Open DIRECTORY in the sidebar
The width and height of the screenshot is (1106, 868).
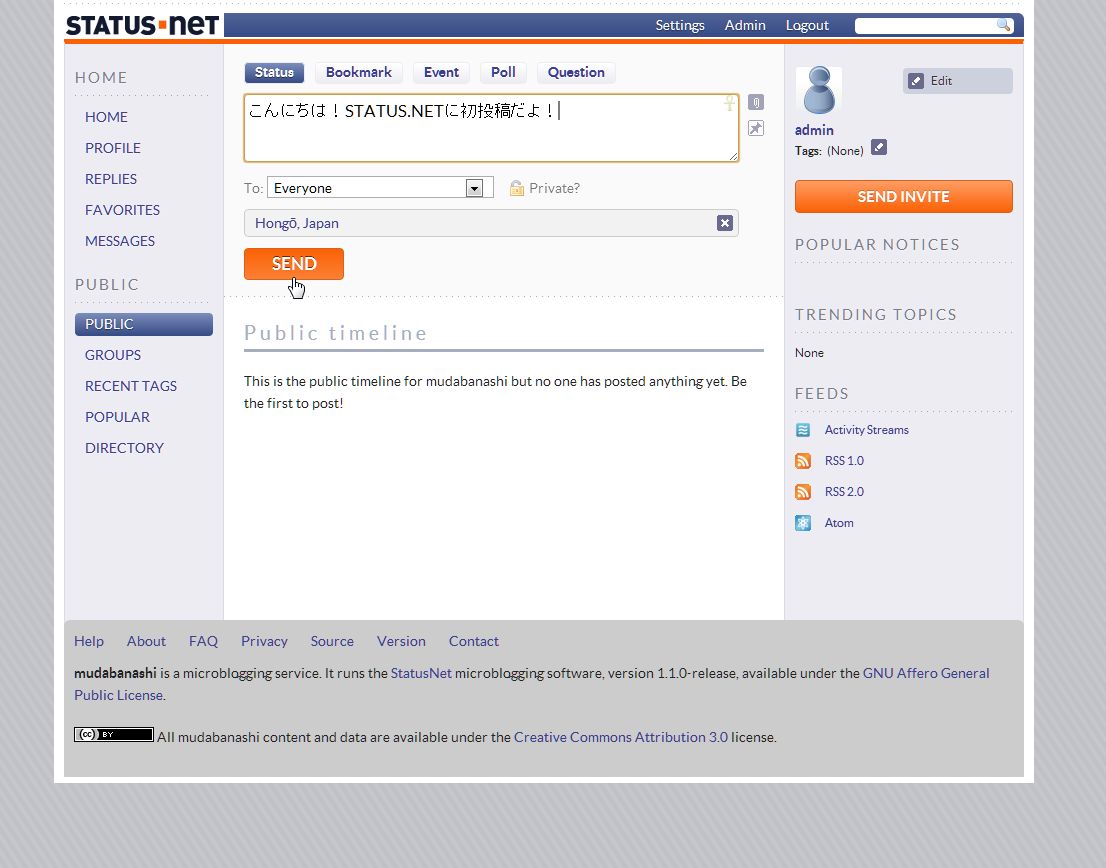(x=124, y=448)
